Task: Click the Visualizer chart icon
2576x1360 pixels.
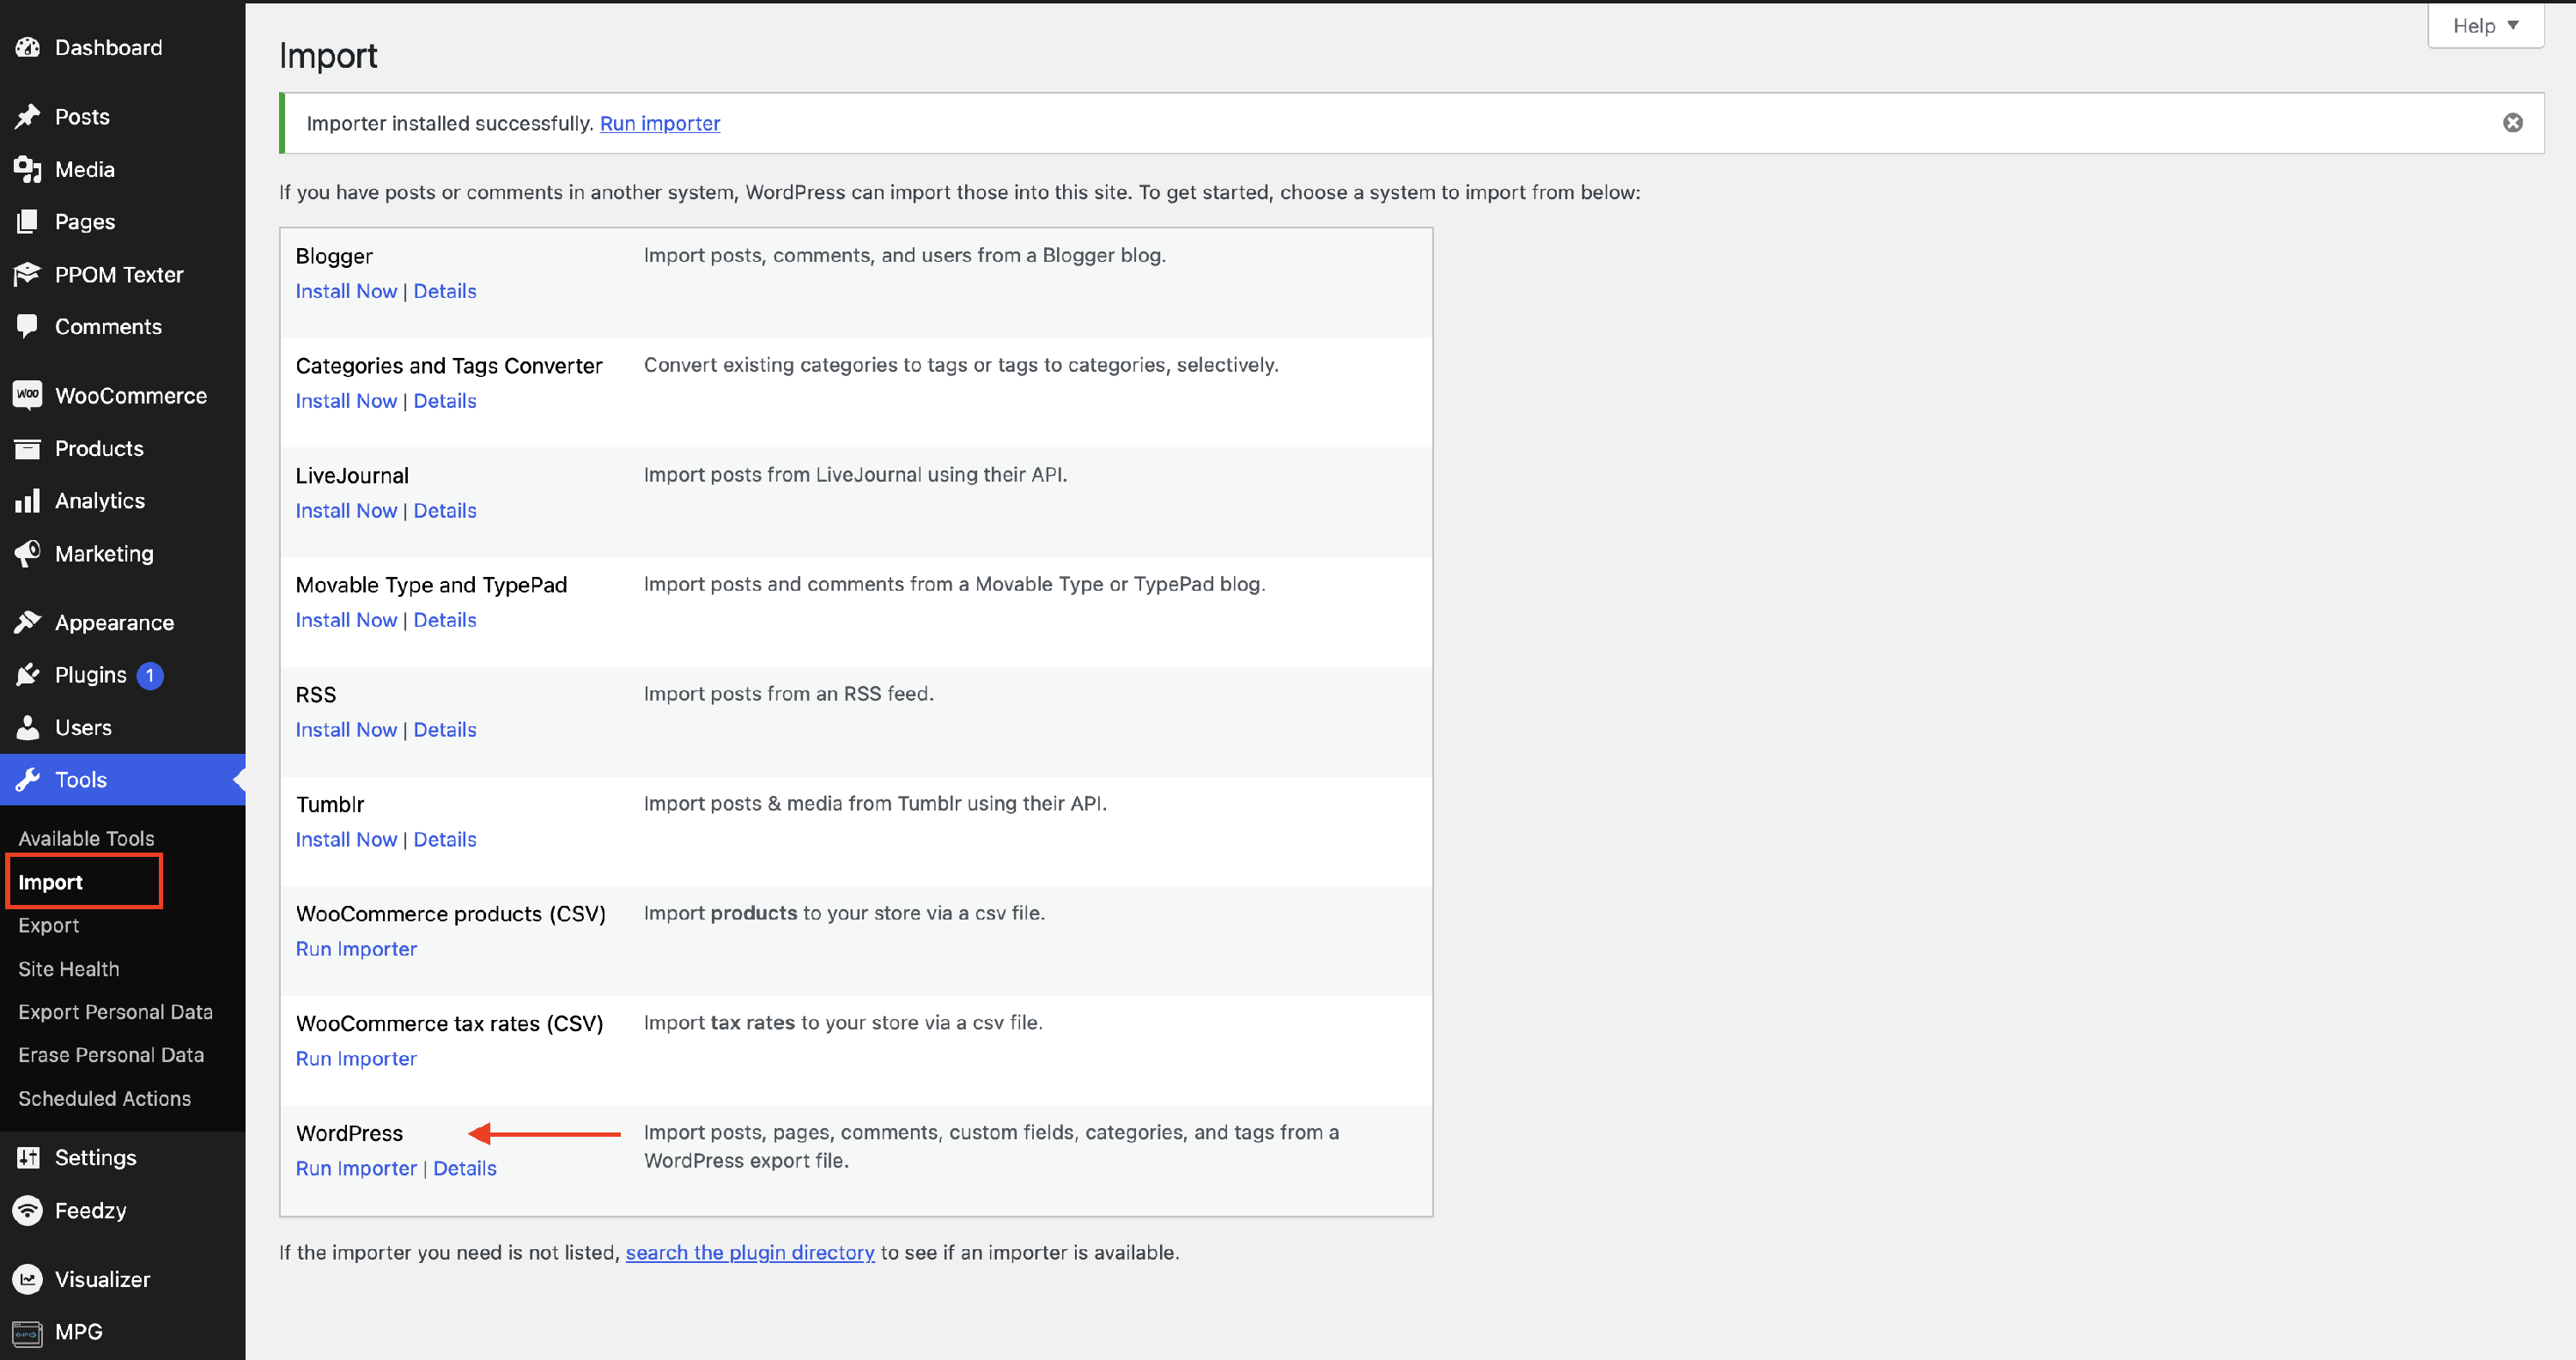Action: click(x=28, y=1279)
